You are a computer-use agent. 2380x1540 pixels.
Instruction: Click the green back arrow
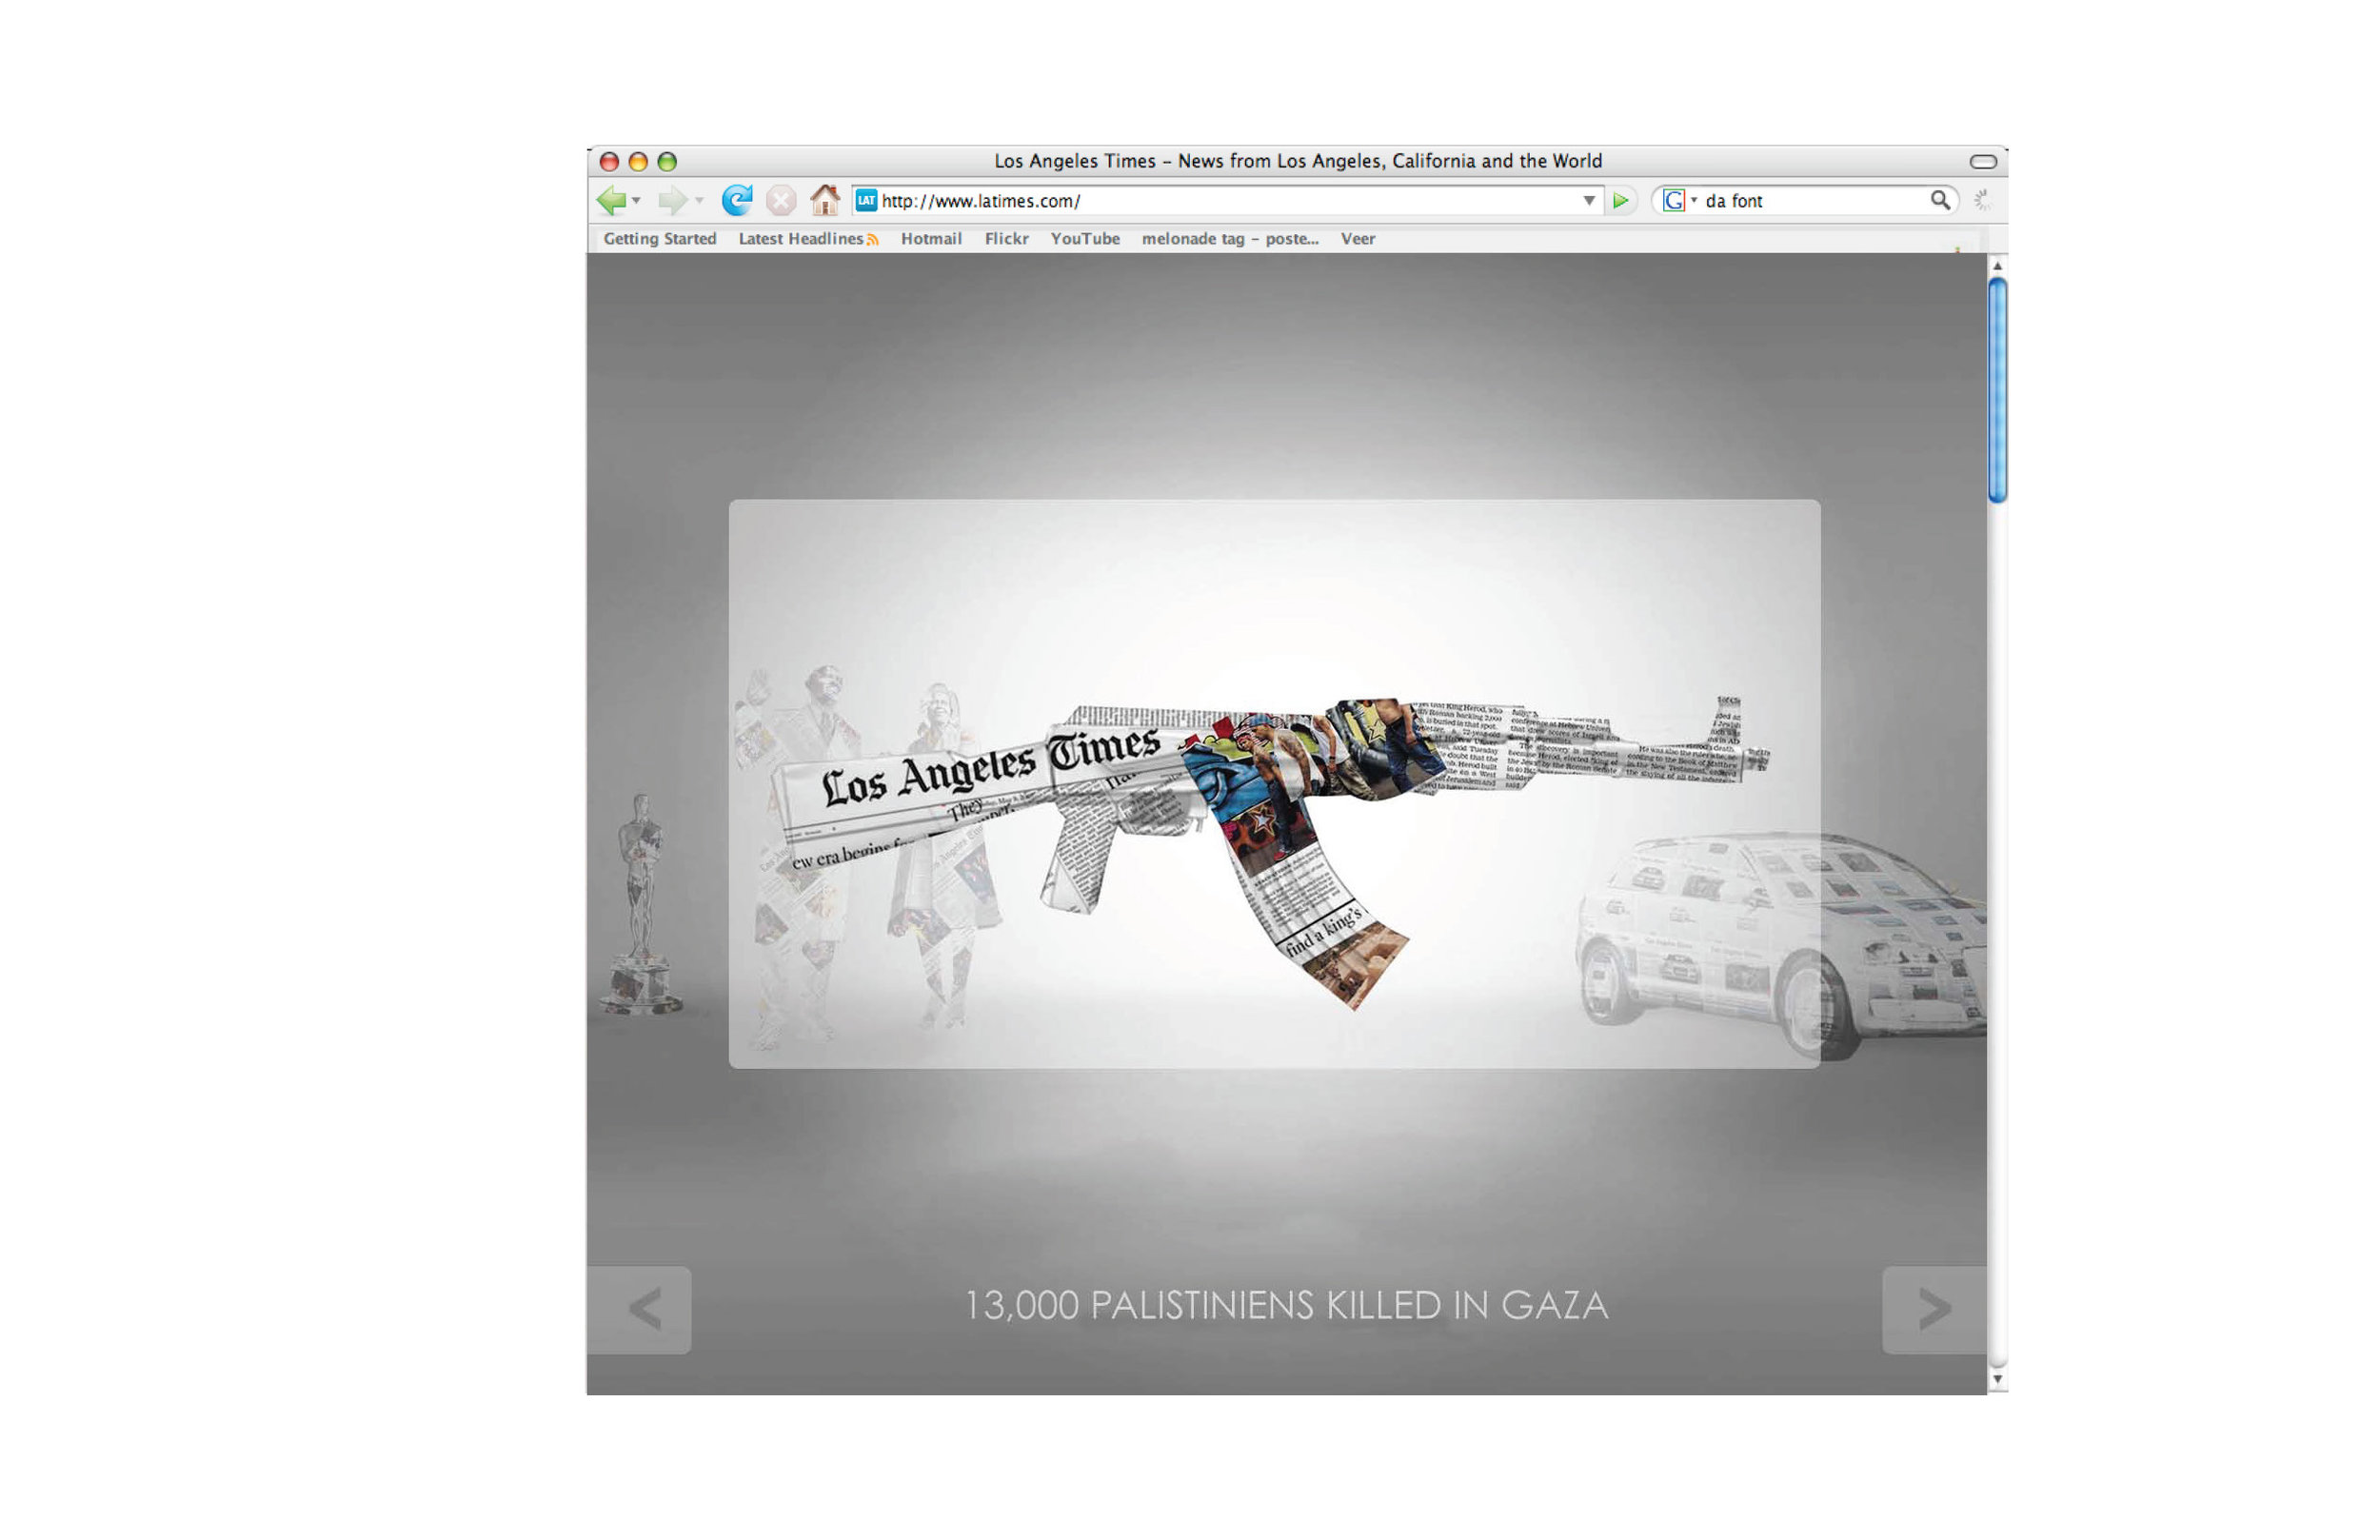611,201
